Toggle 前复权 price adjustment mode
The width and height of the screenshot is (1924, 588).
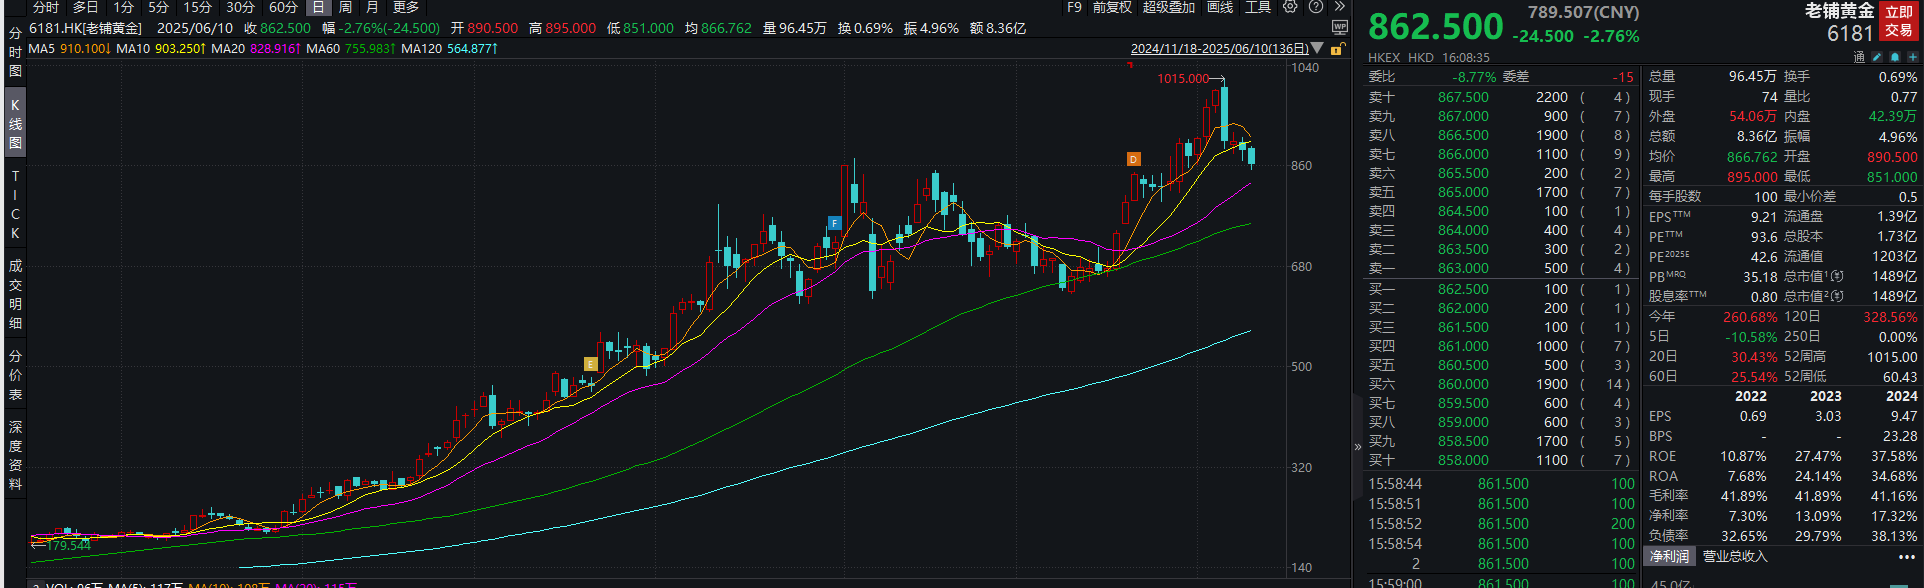(x=1111, y=7)
